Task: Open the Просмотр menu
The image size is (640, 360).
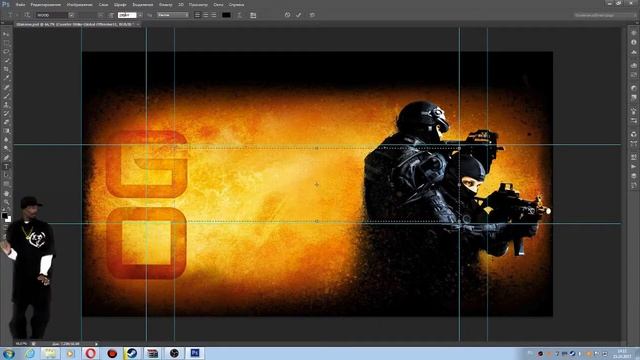Action: 198,4
